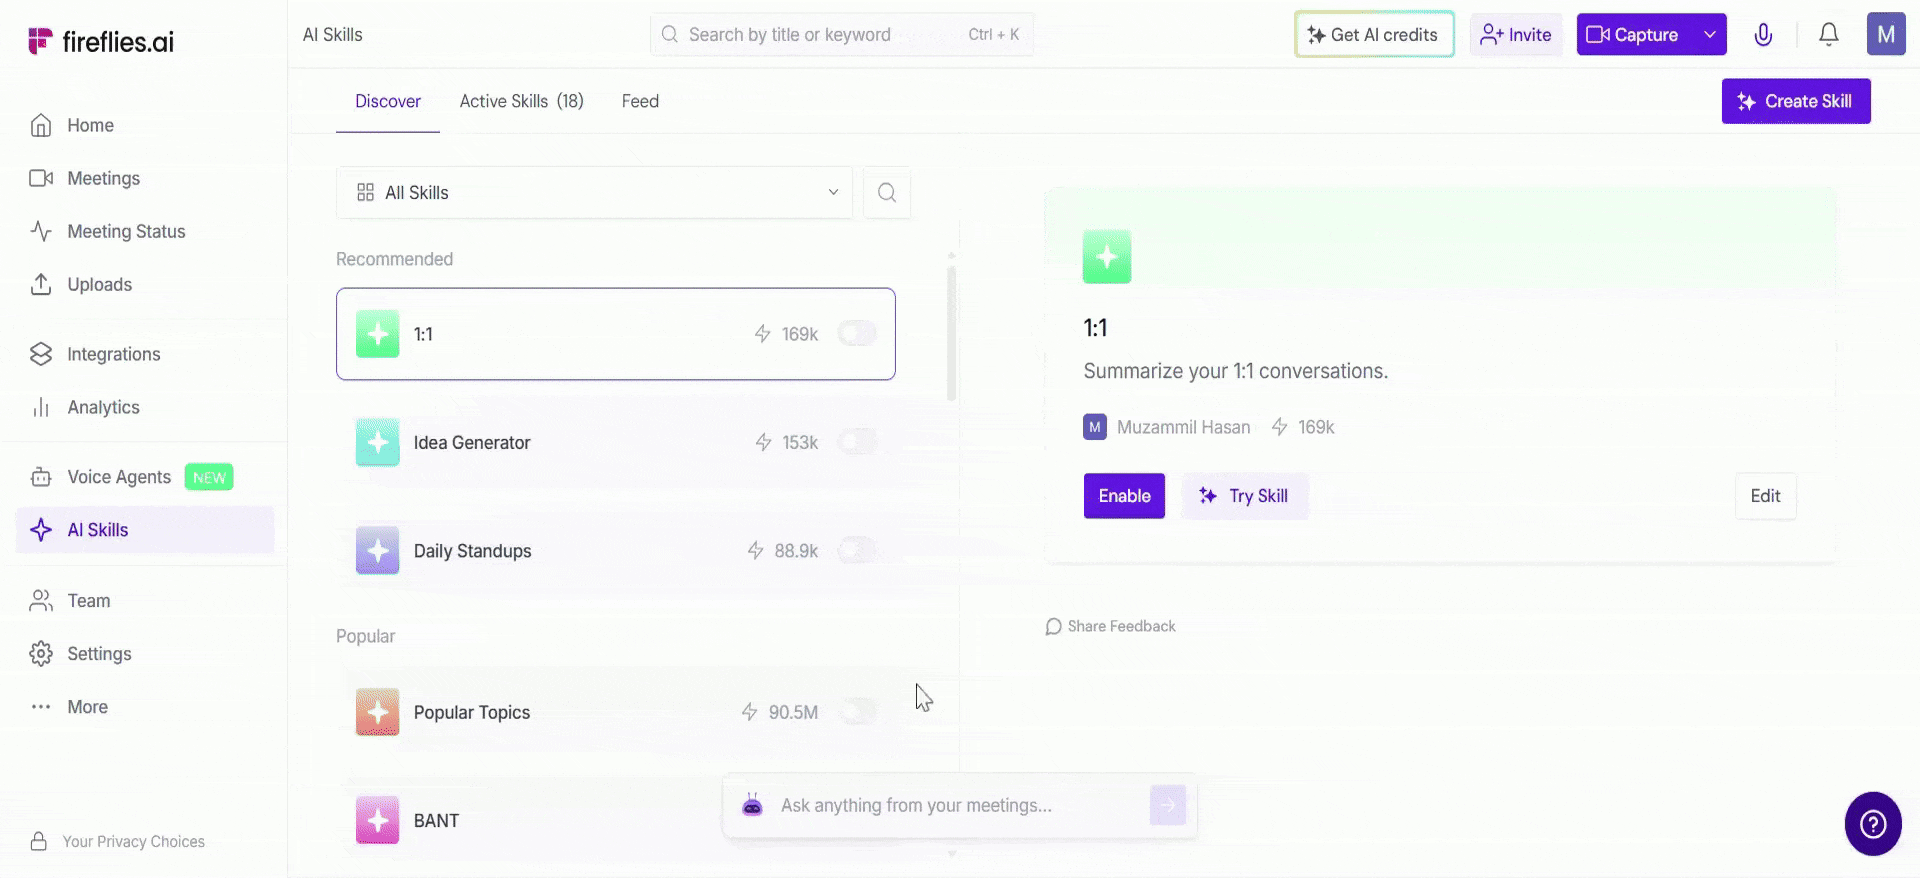Expand the More sidebar menu
Screen dimensions: 1920x878
point(87,707)
